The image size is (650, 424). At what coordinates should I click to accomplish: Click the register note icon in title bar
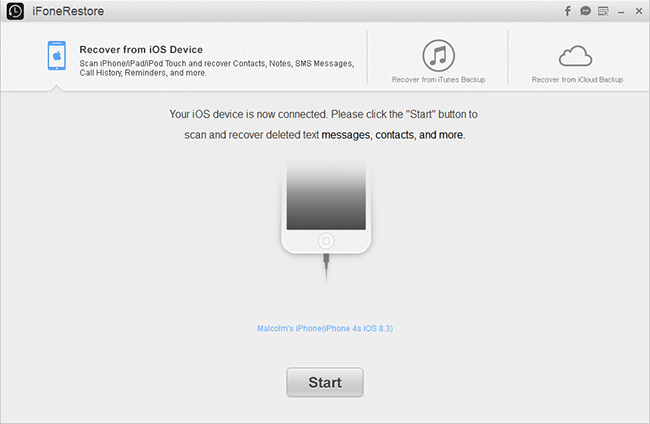point(602,12)
